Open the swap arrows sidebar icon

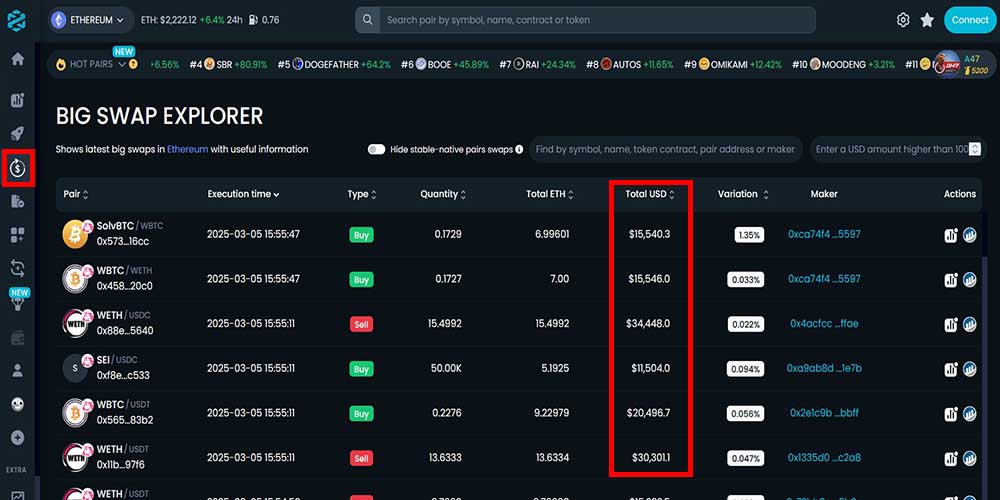point(18,268)
